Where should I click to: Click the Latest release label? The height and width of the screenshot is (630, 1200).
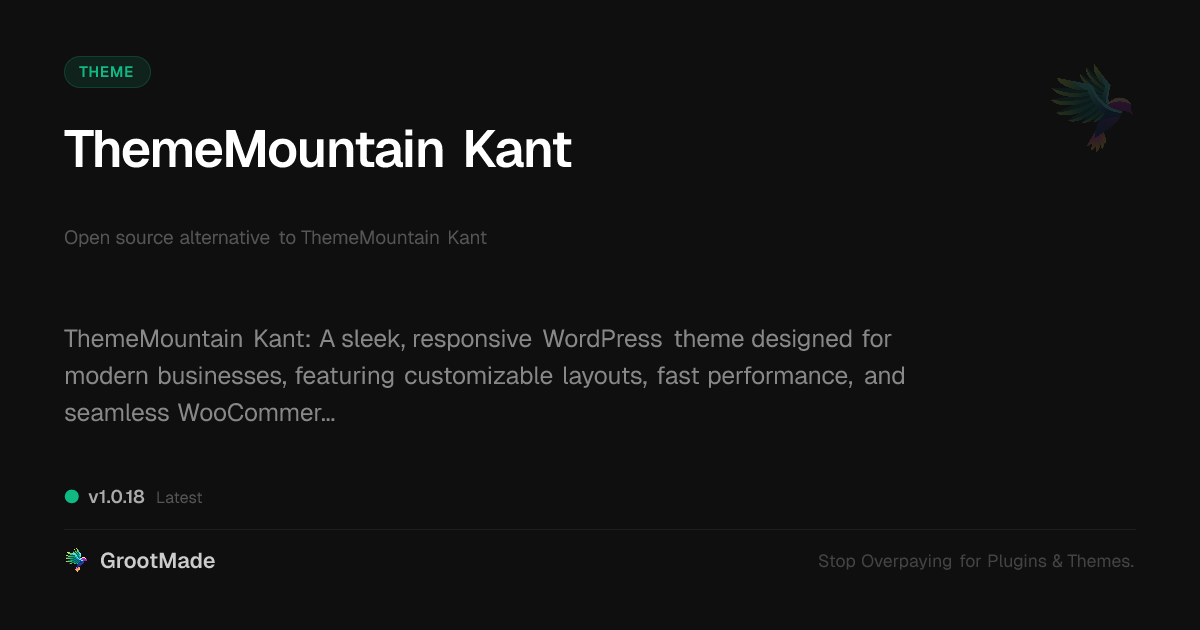[x=179, y=497]
